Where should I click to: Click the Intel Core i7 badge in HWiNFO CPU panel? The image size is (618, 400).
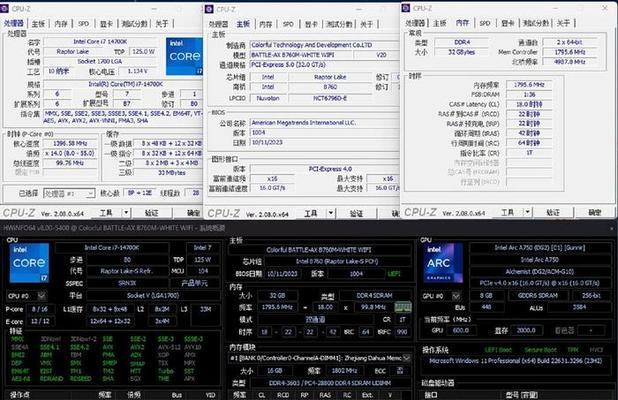(x=30, y=262)
